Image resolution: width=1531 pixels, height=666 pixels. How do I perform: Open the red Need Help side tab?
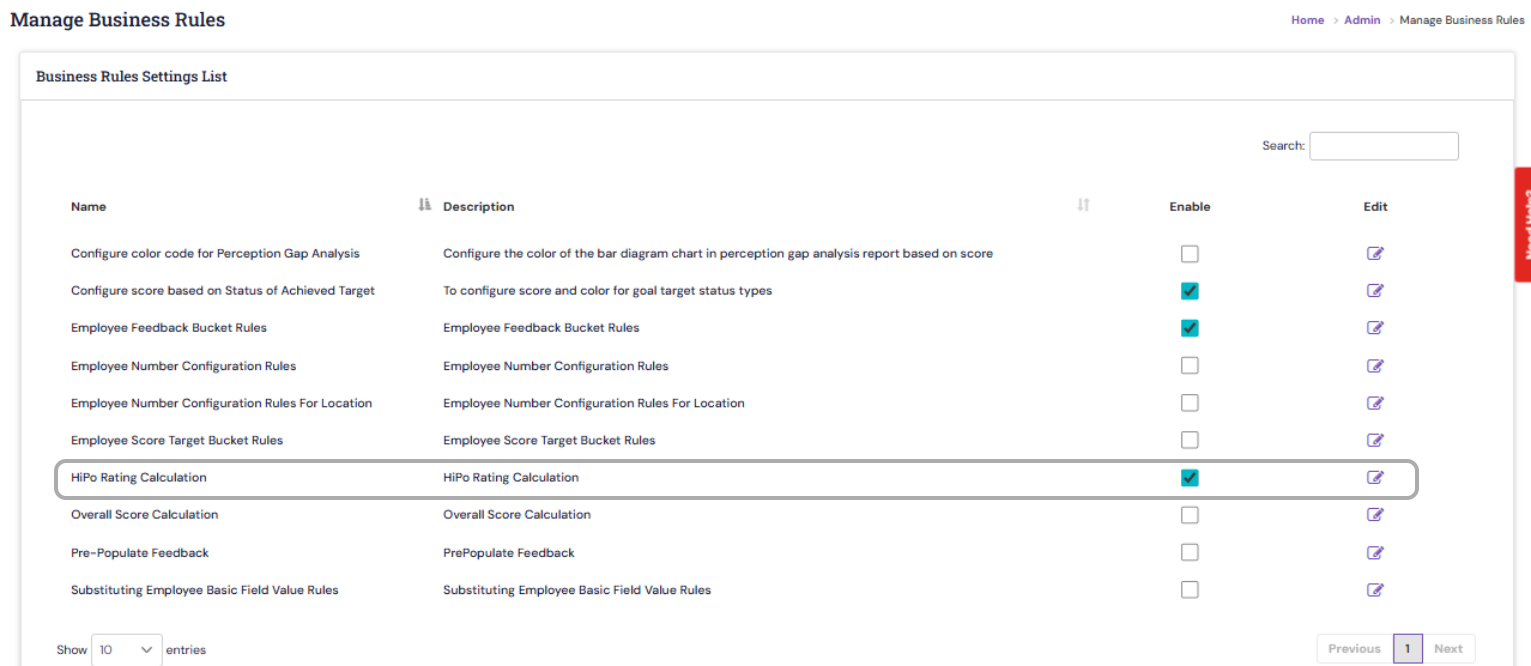(1523, 224)
